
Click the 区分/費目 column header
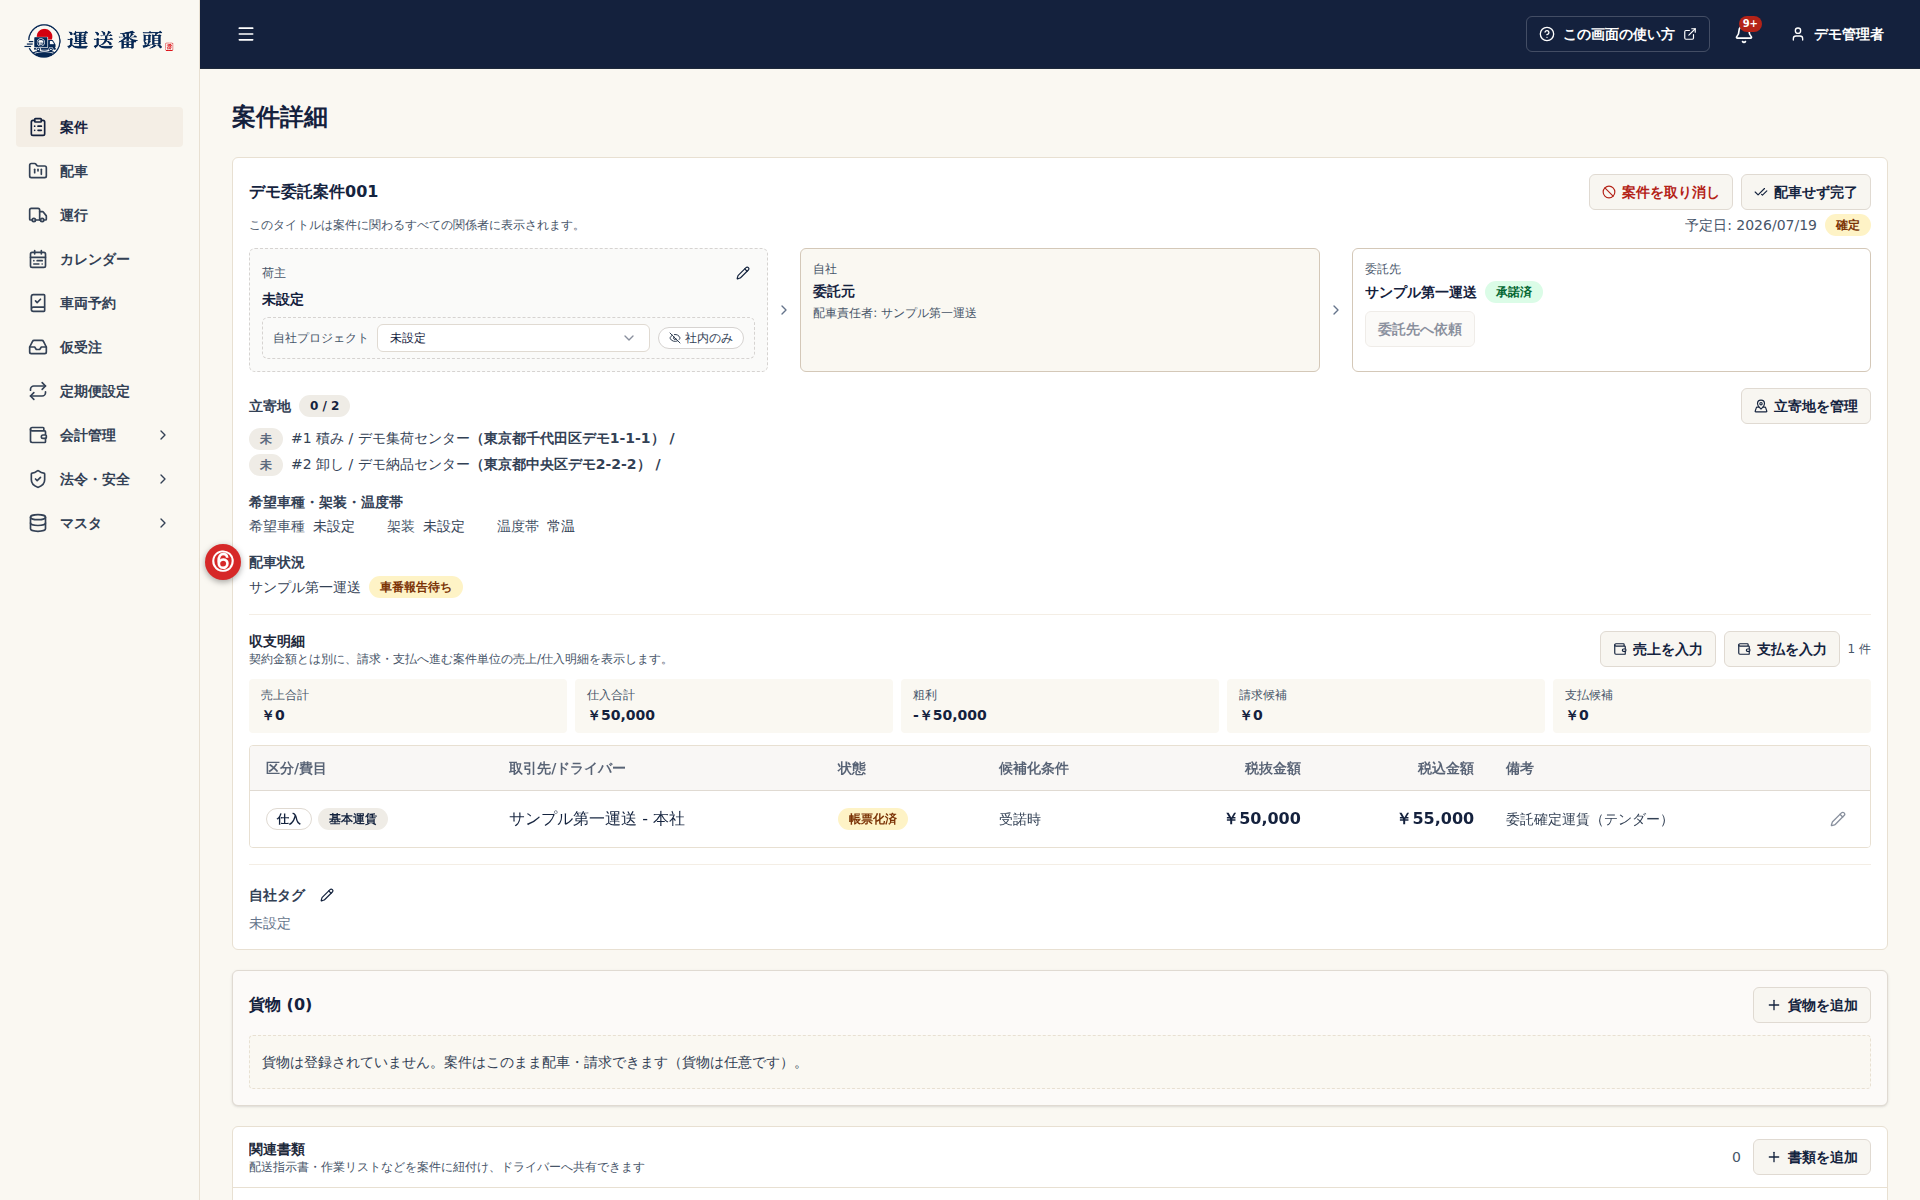pyautogui.click(x=296, y=768)
